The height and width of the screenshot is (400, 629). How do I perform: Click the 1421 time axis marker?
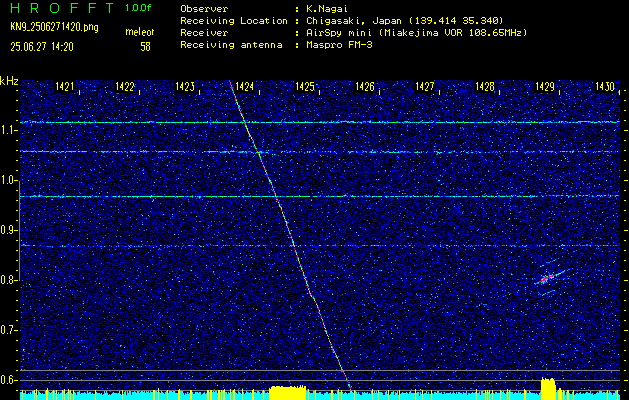click(65, 86)
